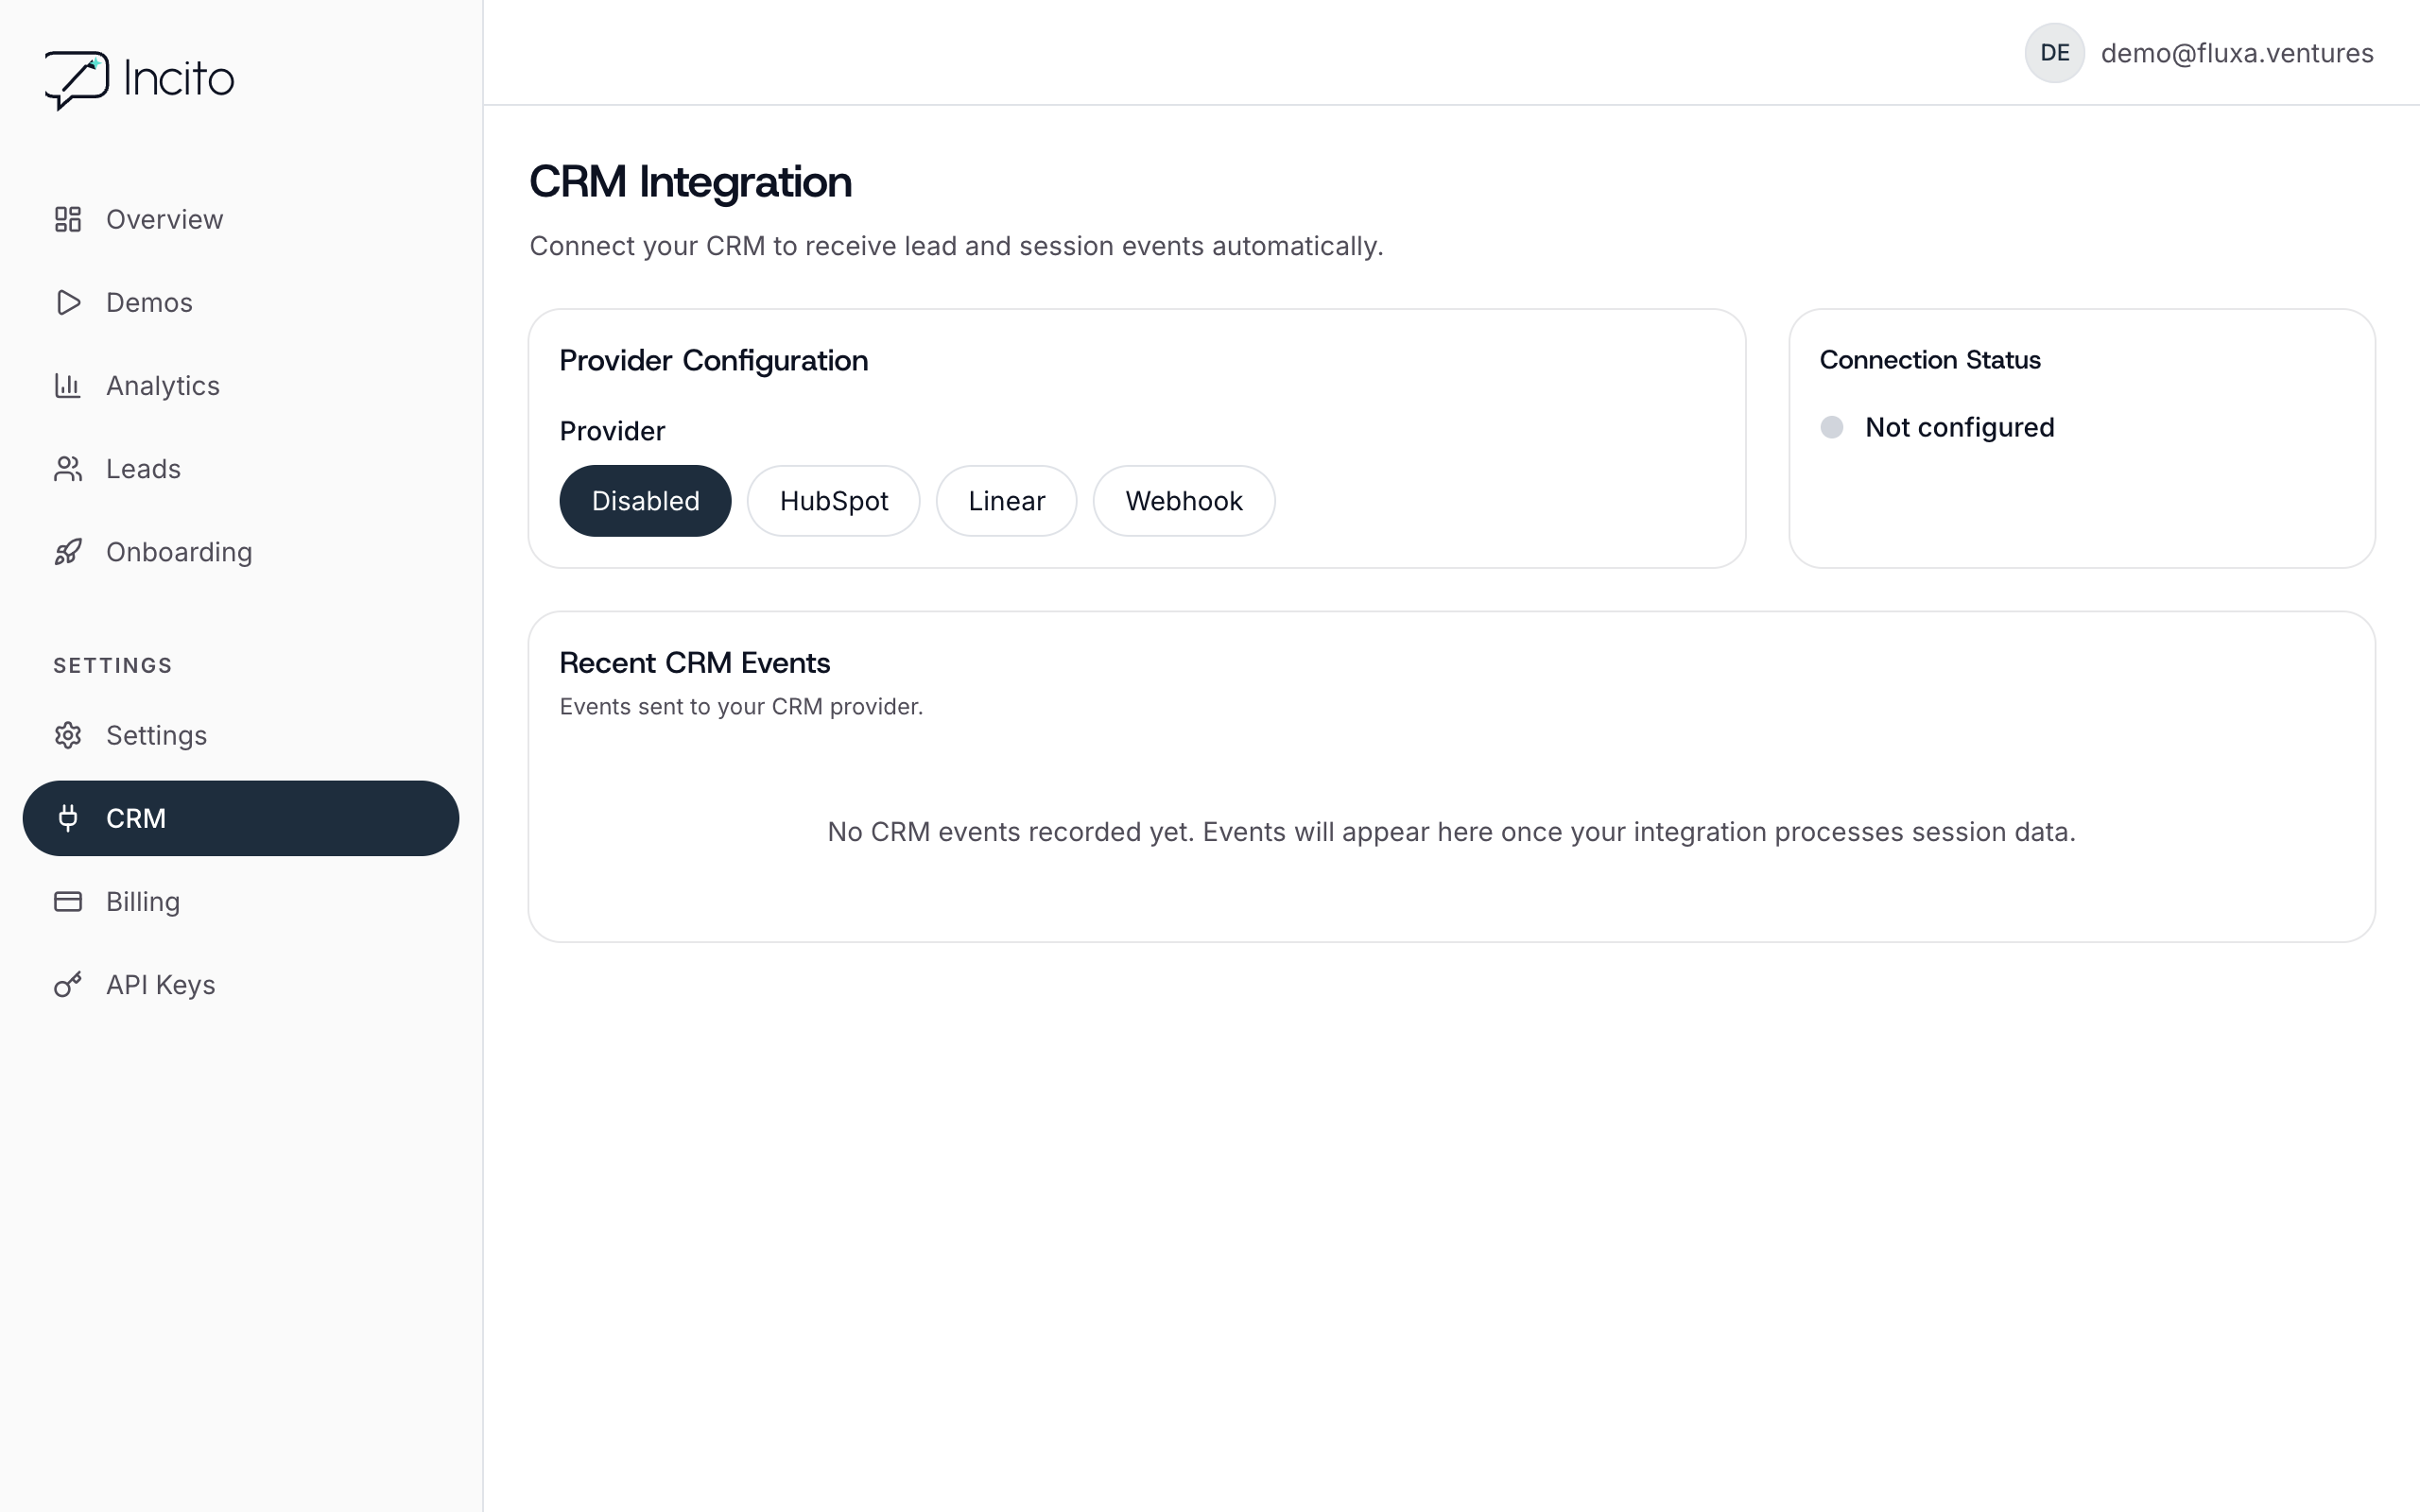Select Linear as the CRM provider
Viewport: 2420px width, 1512px height.
[1006, 500]
